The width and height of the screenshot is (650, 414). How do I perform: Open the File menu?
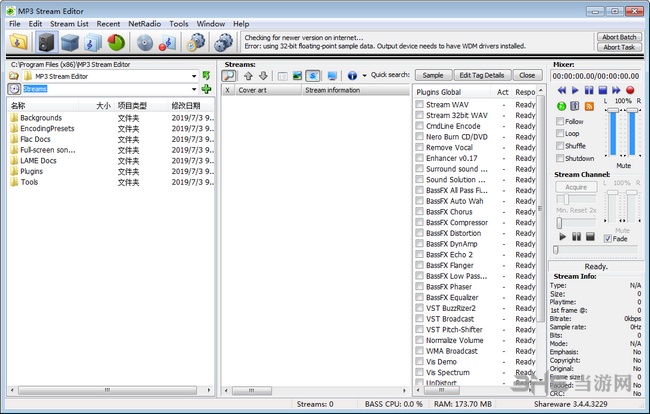tap(15, 24)
